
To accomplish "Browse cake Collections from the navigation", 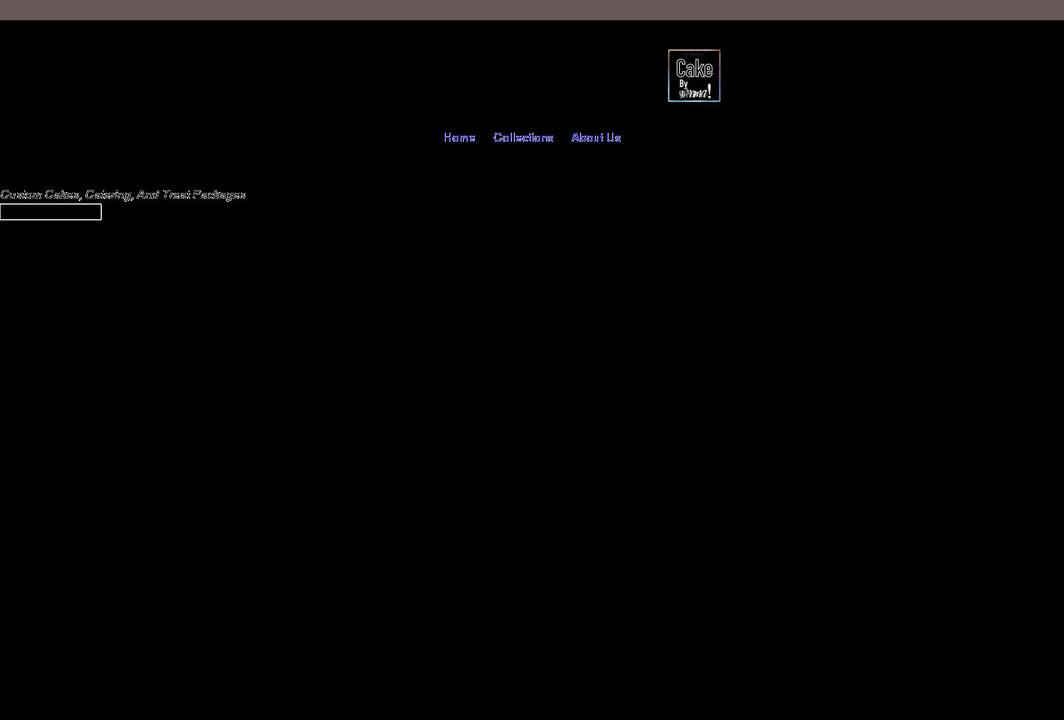I will (x=523, y=137).
